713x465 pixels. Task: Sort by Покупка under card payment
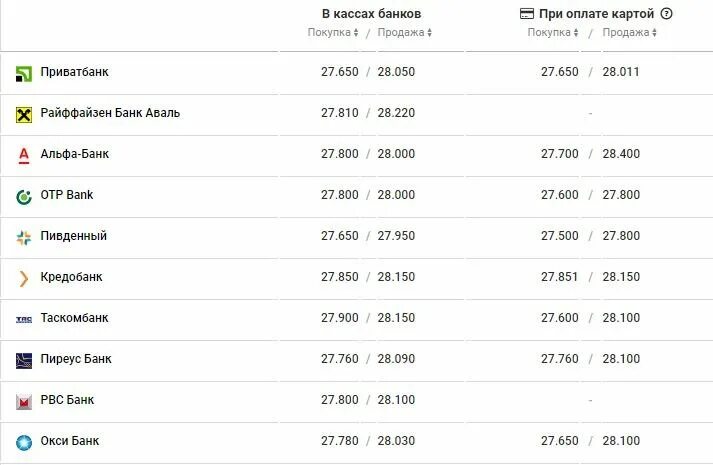click(553, 32)
